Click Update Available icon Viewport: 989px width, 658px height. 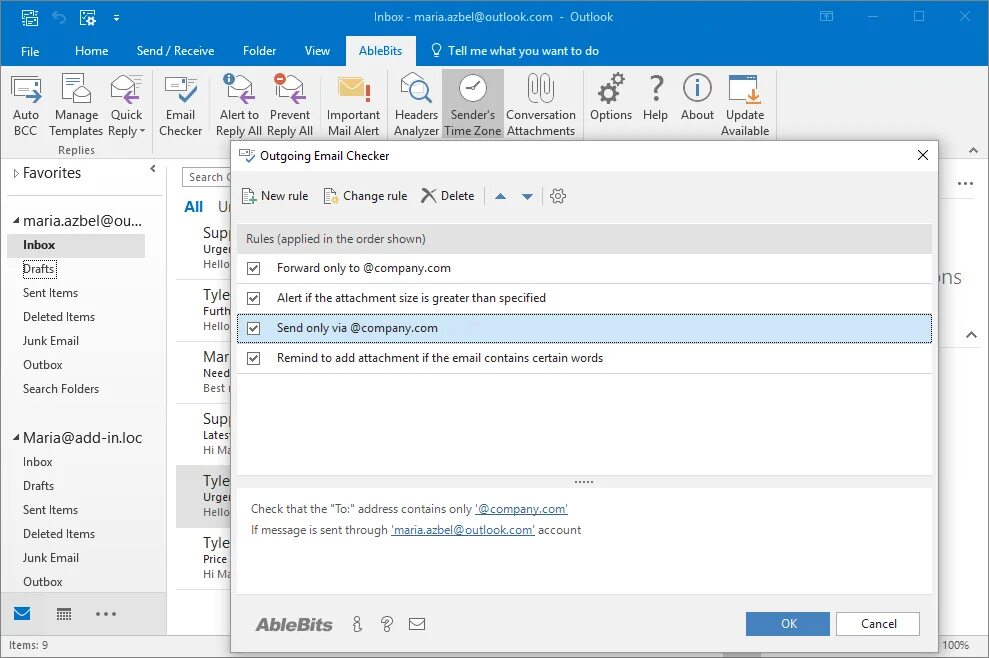click(745, 105)
